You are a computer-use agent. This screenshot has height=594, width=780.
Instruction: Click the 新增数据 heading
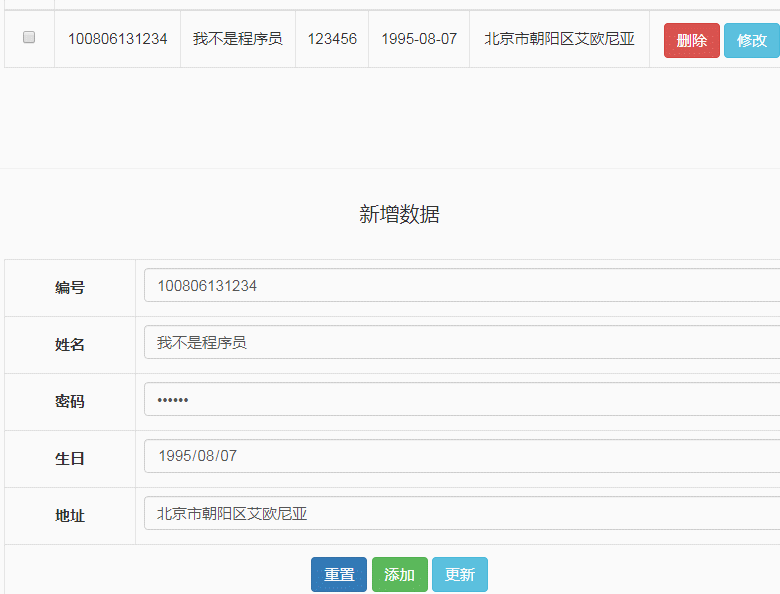[x=399, y=214]
